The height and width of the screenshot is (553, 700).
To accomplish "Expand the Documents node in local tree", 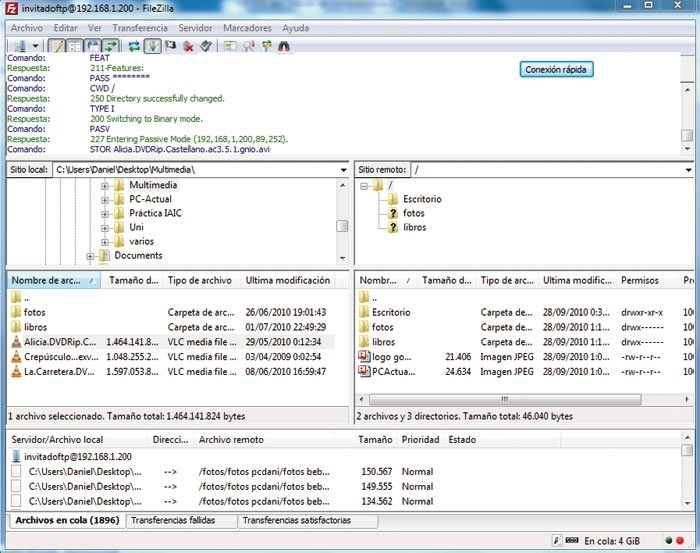I will (x=90, y=256).
